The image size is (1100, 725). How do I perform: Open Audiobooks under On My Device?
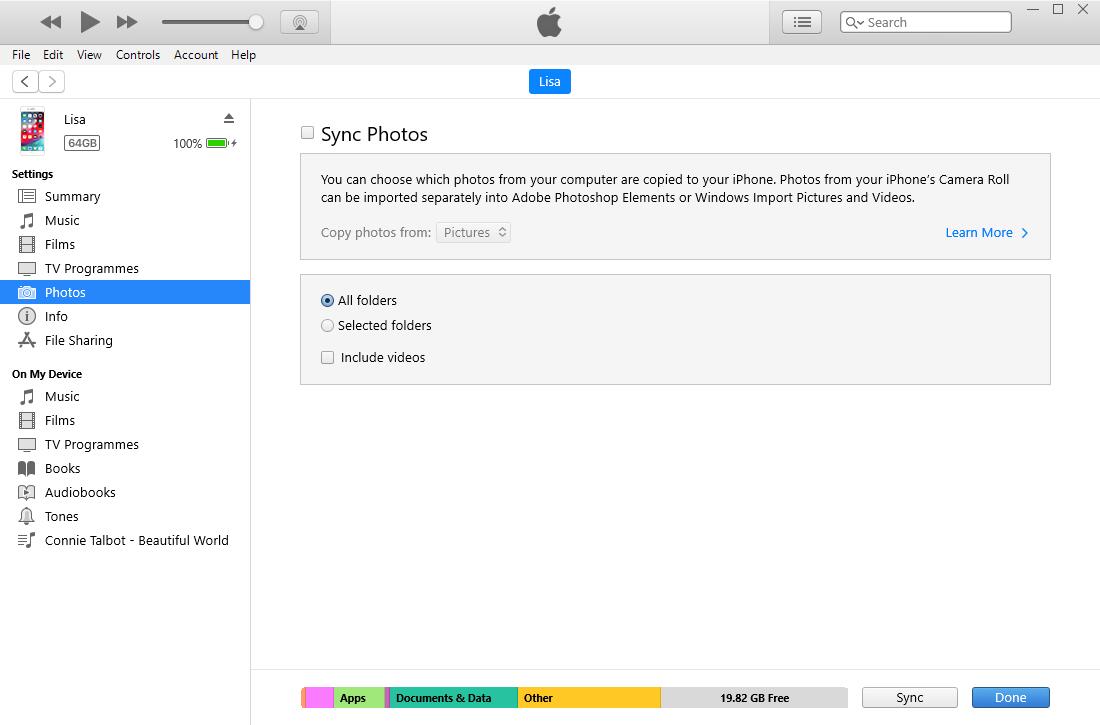coord(125,492)
